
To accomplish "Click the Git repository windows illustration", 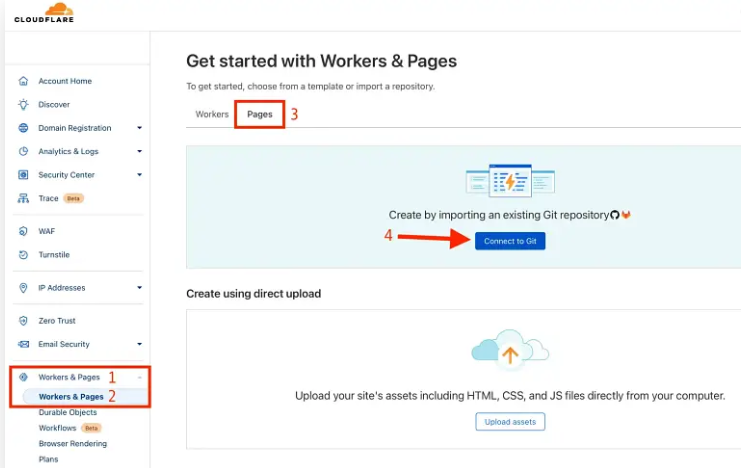I will click(x=510, y=180).
